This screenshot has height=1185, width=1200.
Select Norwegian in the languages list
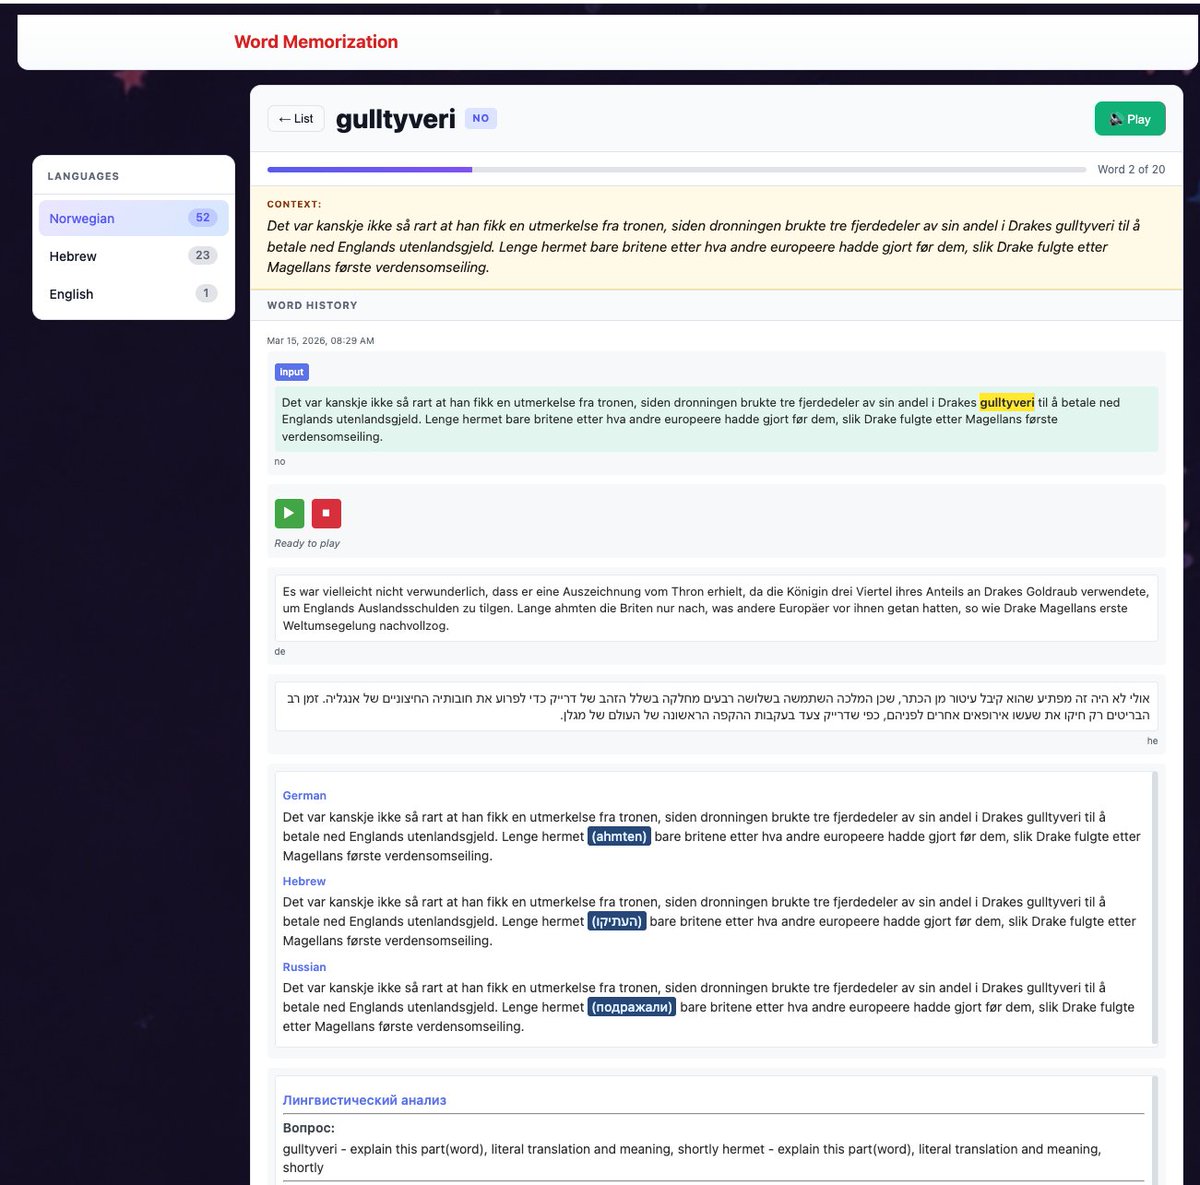click(134, 218)
